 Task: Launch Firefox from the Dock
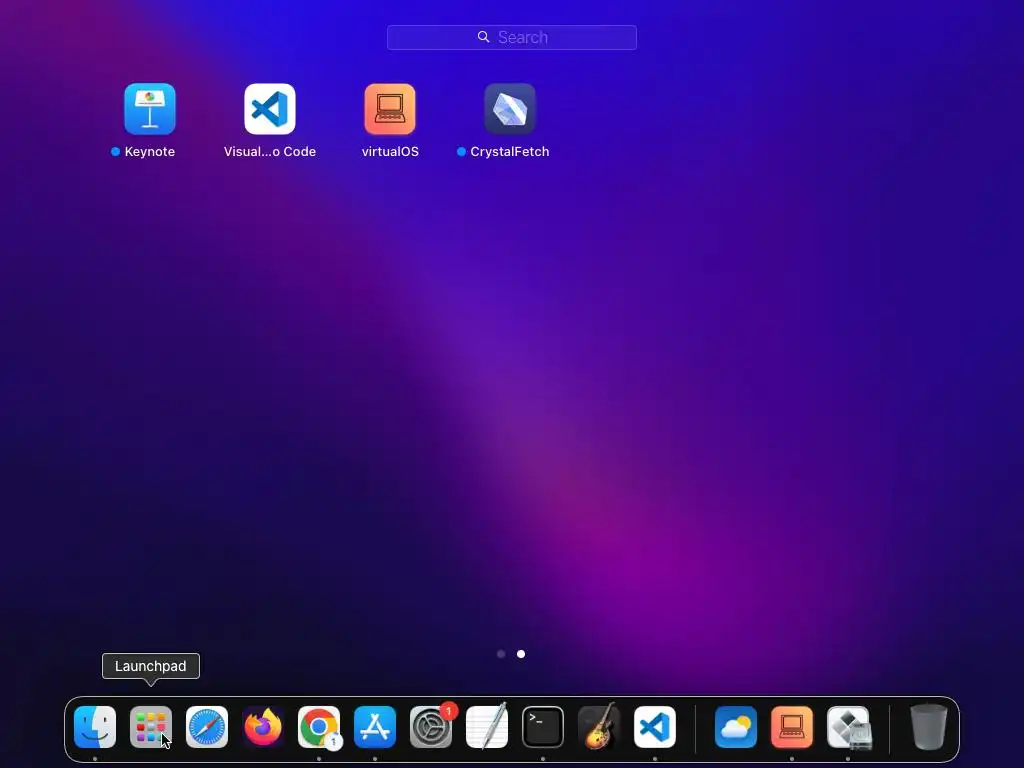pos(263,727)
